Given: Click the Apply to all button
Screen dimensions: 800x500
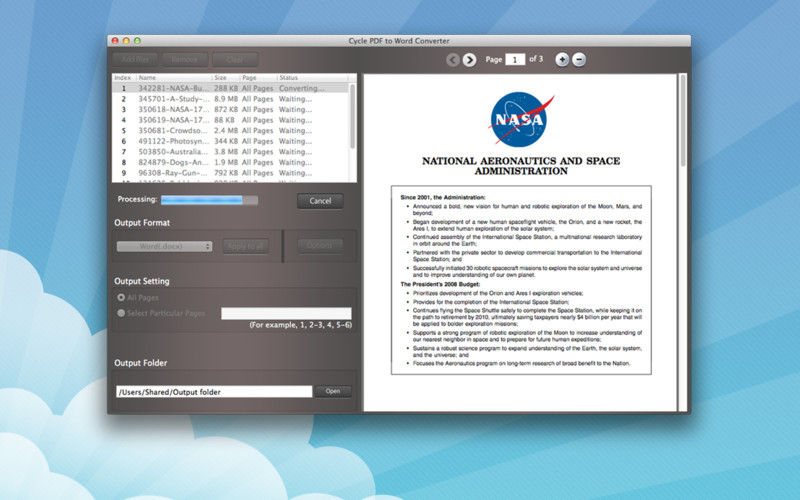Looking at the screenshot, I should [245, 246].
